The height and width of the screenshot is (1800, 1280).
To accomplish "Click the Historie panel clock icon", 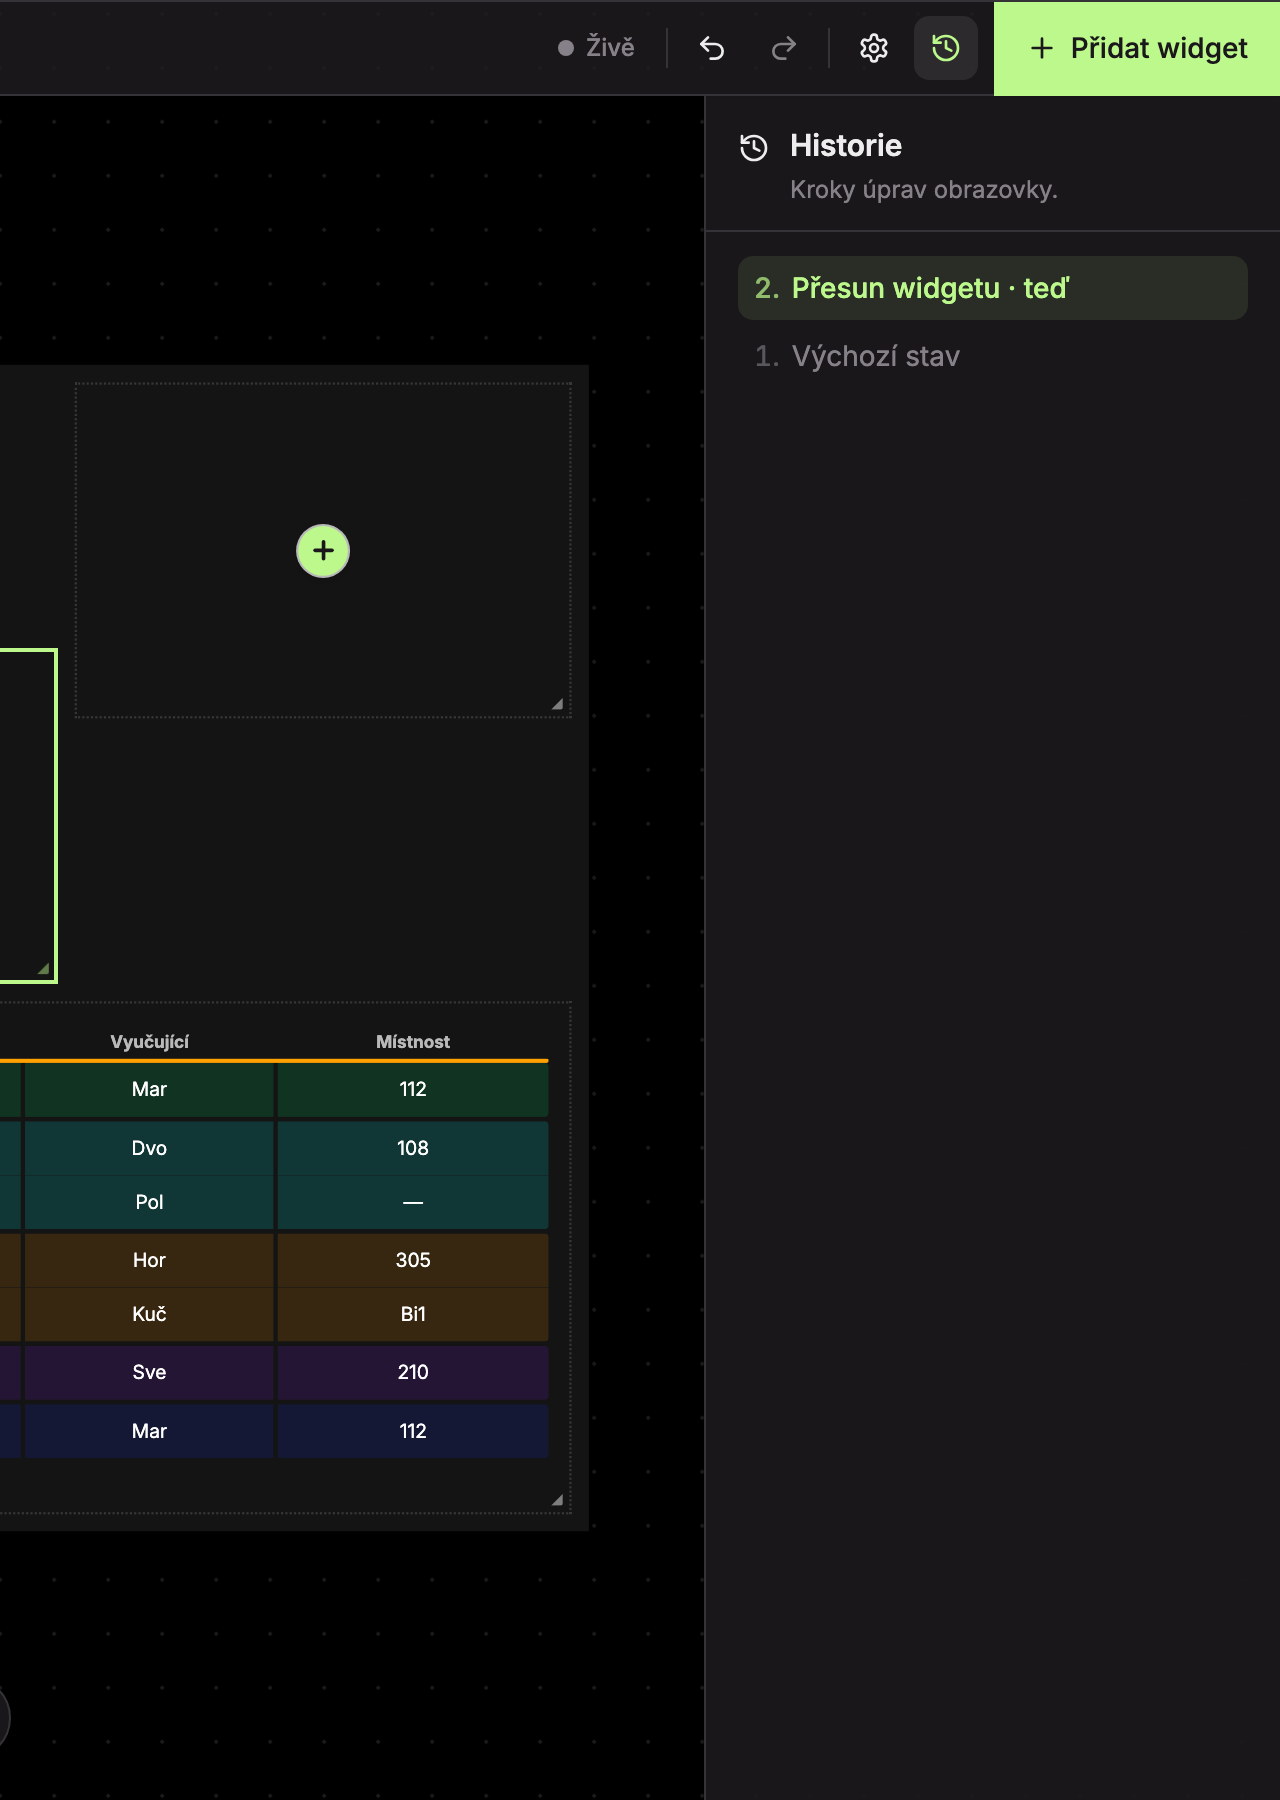I will click(x=754, y=148).
